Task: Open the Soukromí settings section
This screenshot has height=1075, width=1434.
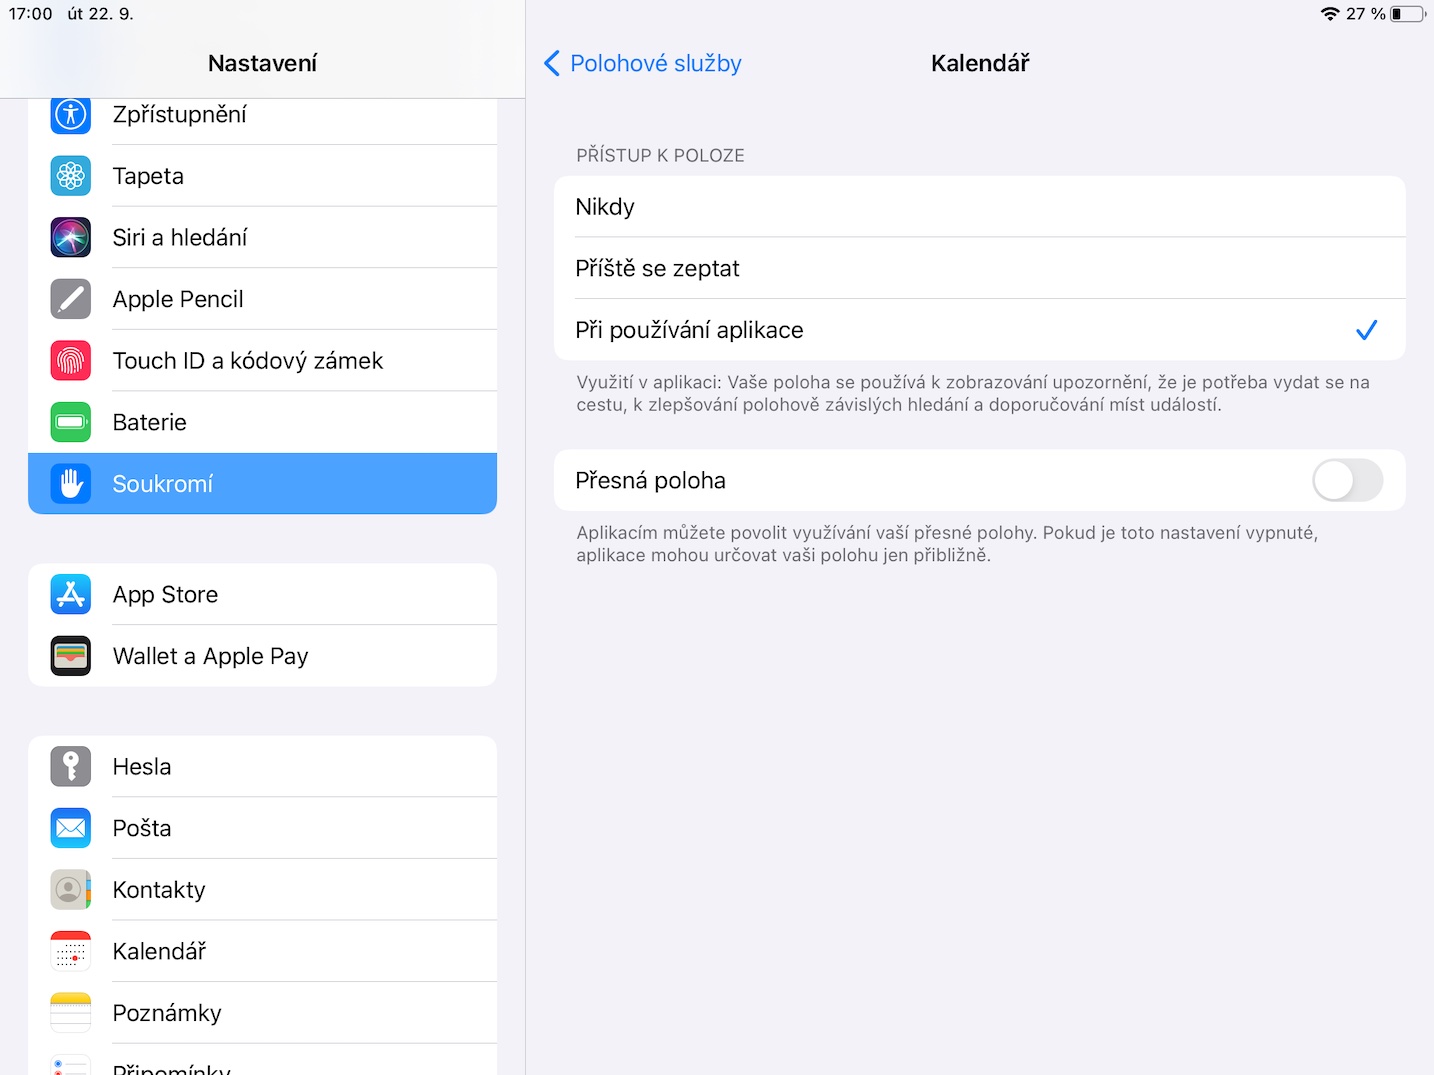Action: click(x=262, y=484)
